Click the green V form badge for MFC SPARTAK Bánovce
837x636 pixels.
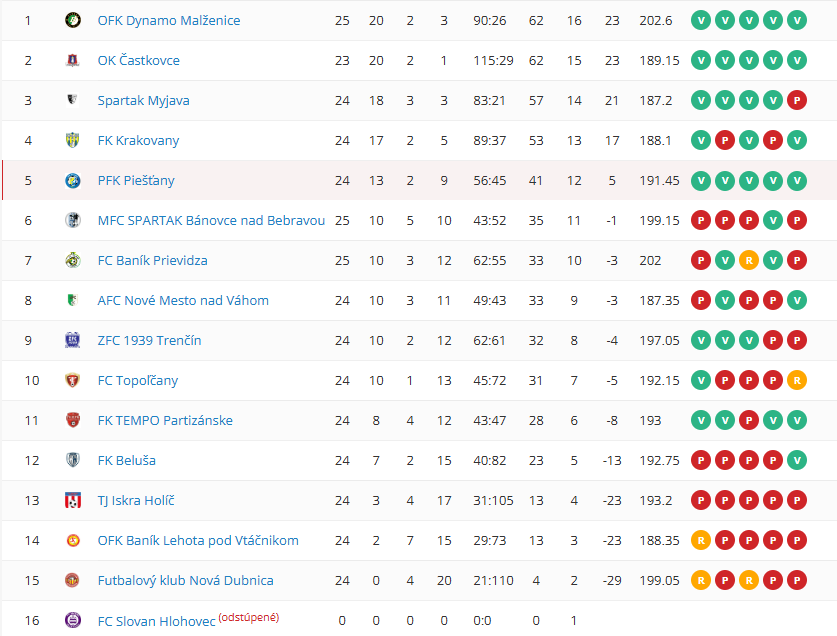click(773, 221)
